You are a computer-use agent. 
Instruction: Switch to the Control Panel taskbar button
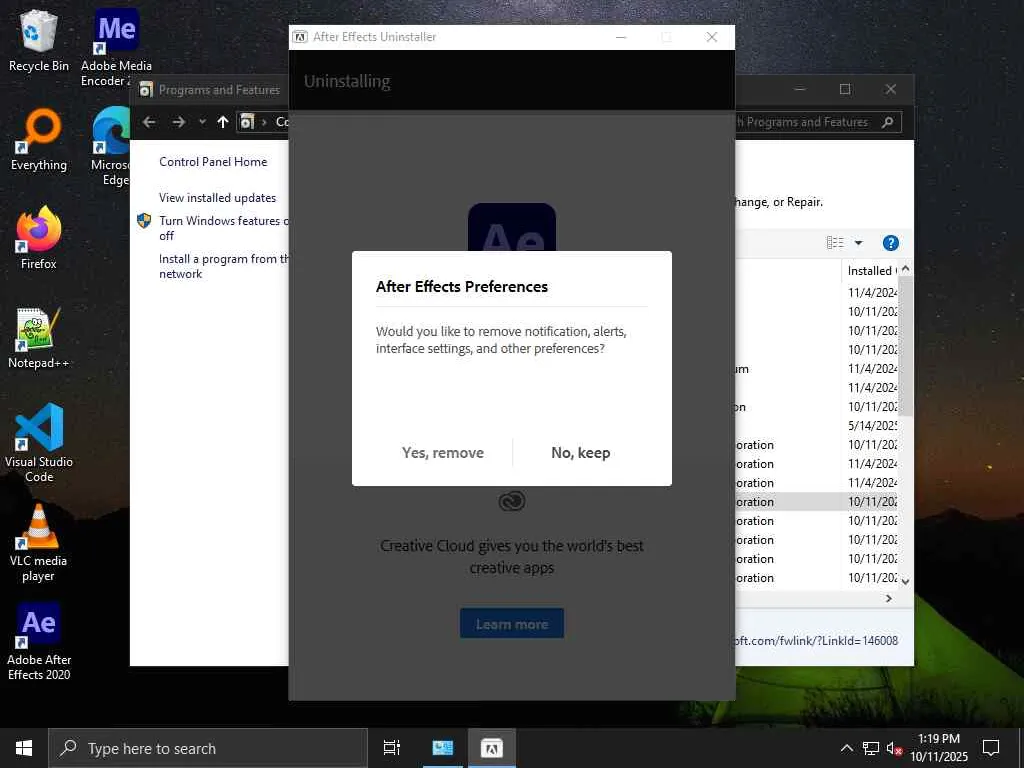click(x=443, y=748)
